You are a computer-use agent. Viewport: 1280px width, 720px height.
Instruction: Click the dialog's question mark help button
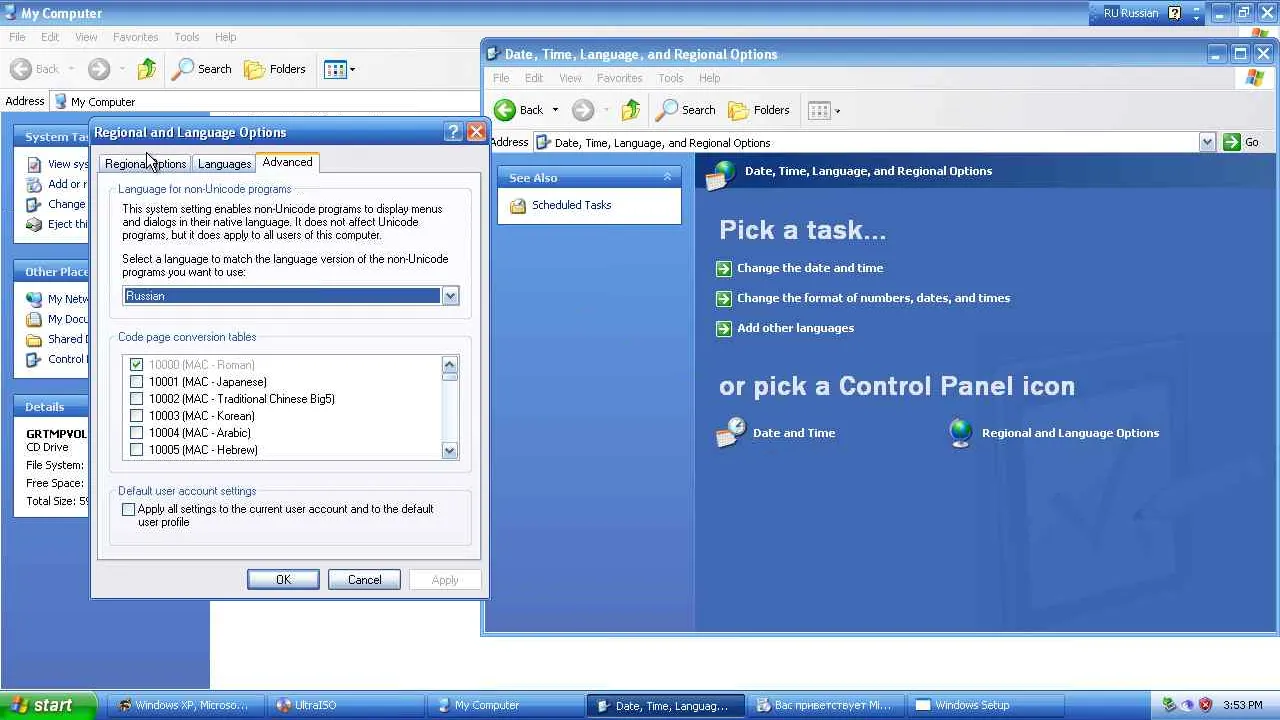(x=453, y=132)
